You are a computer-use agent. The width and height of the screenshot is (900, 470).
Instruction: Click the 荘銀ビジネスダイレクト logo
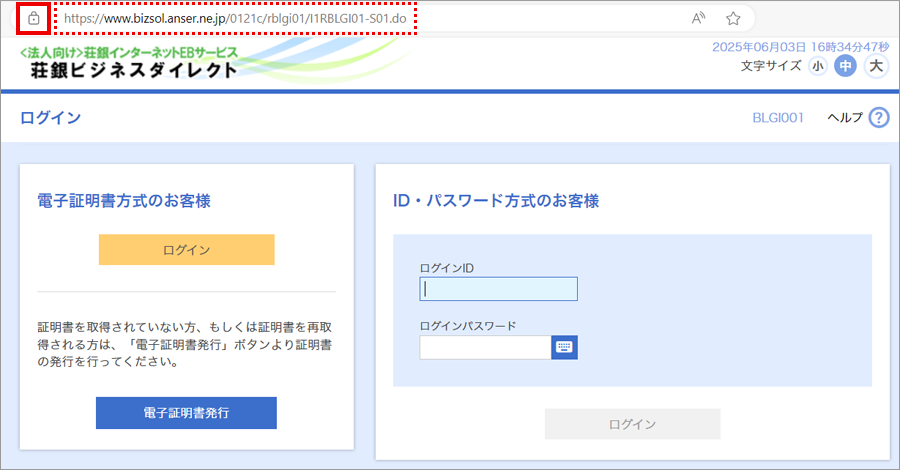click(129, 62)
